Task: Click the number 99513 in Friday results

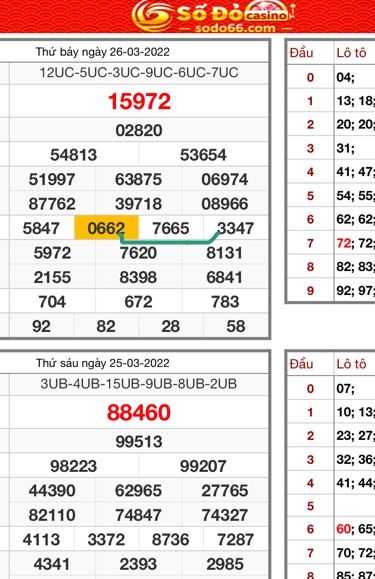Action: (139, 442)
